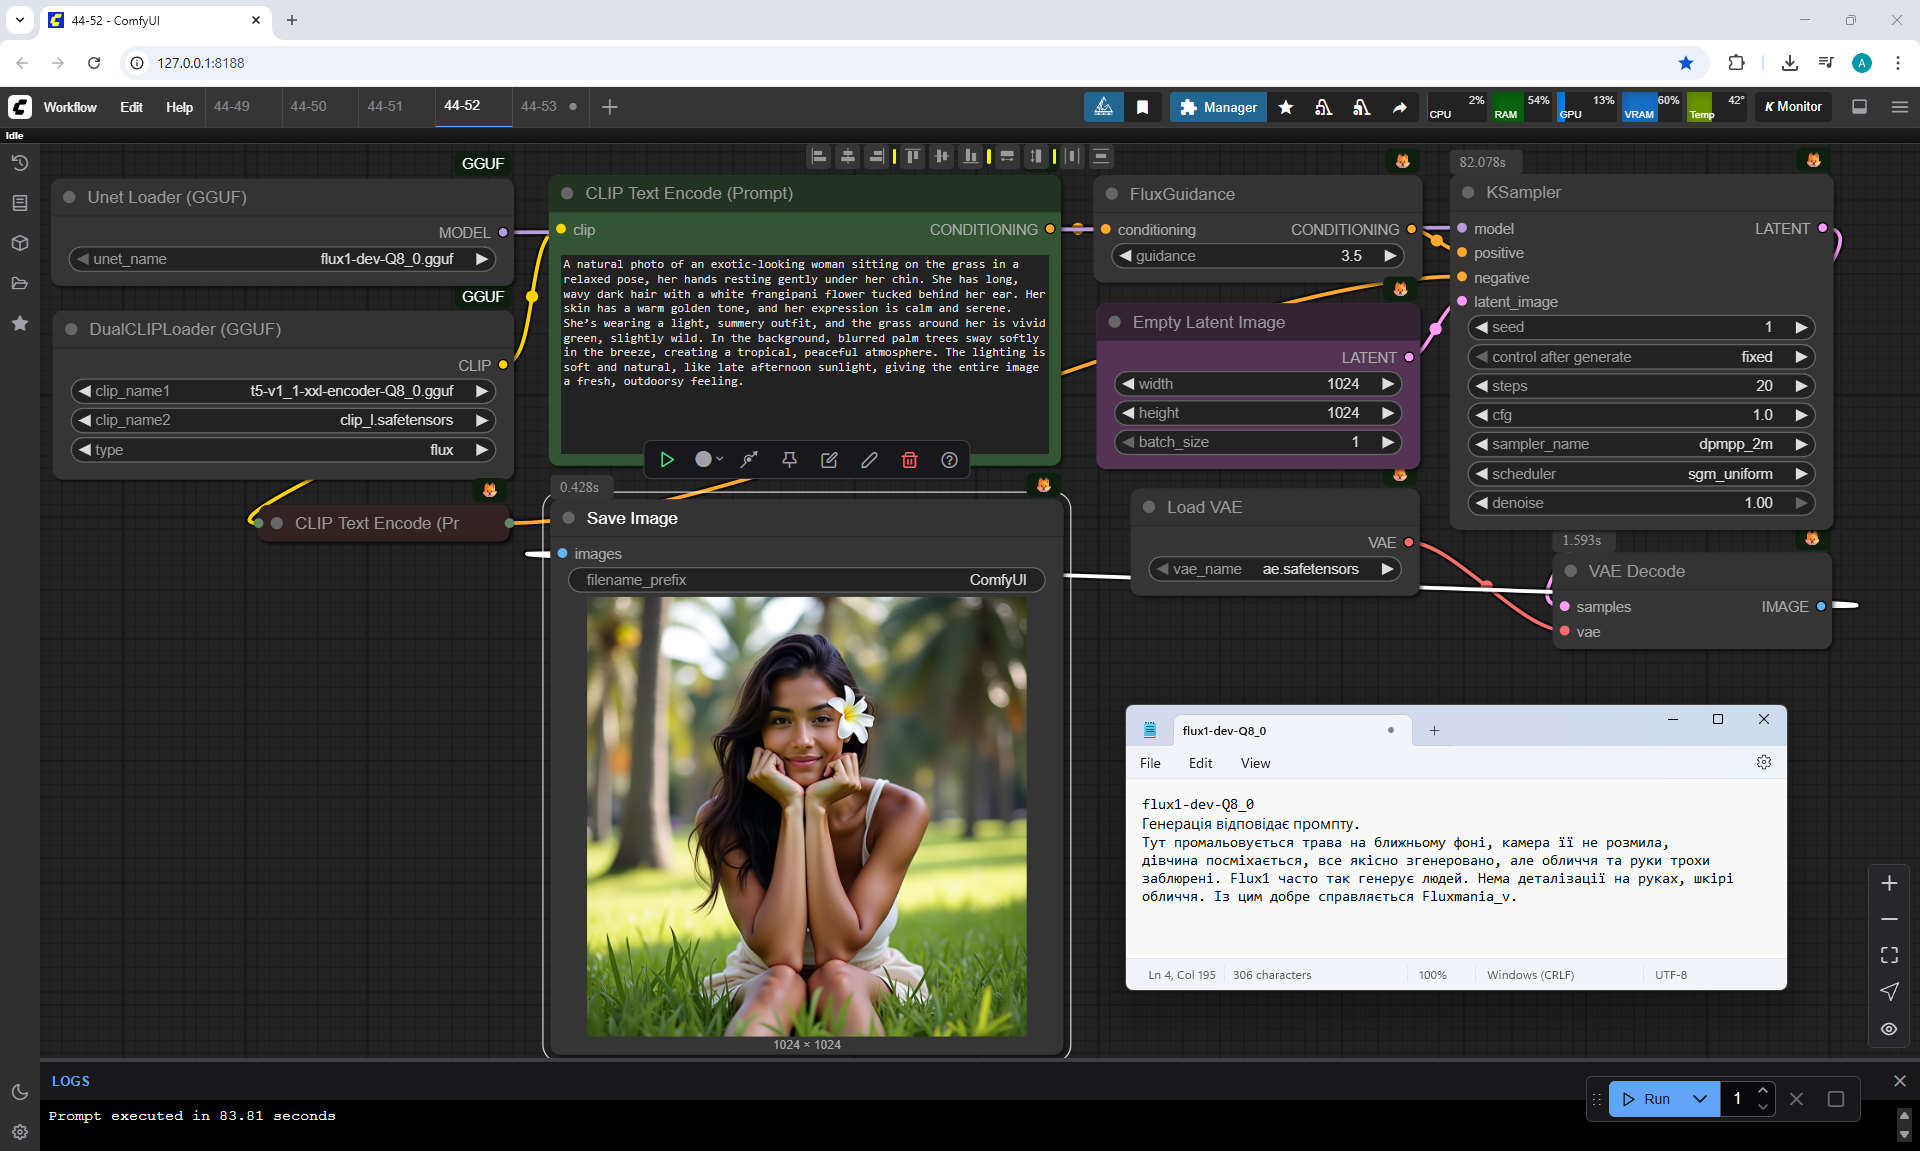Pin the selected node with the pushpin icon
This screenshot has width=1920, height=1151.
point(789,460)
